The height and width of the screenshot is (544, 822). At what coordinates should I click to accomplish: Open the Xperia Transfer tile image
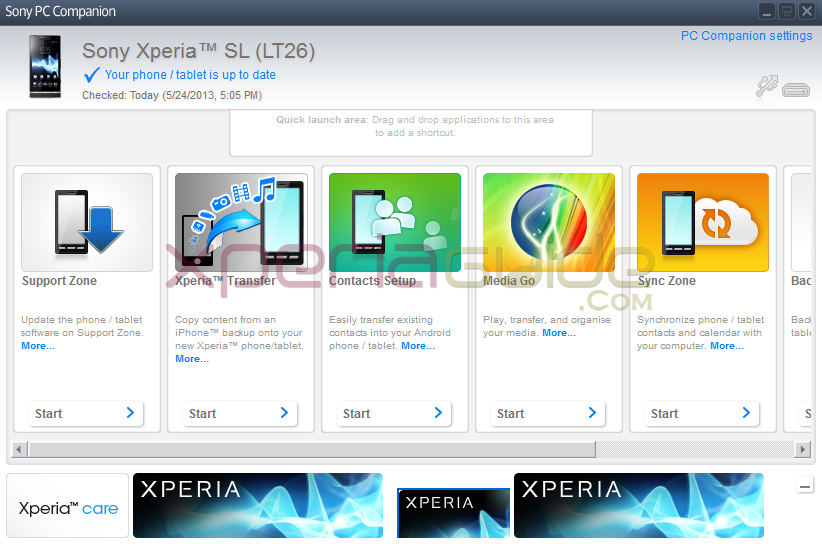[241, 222]
